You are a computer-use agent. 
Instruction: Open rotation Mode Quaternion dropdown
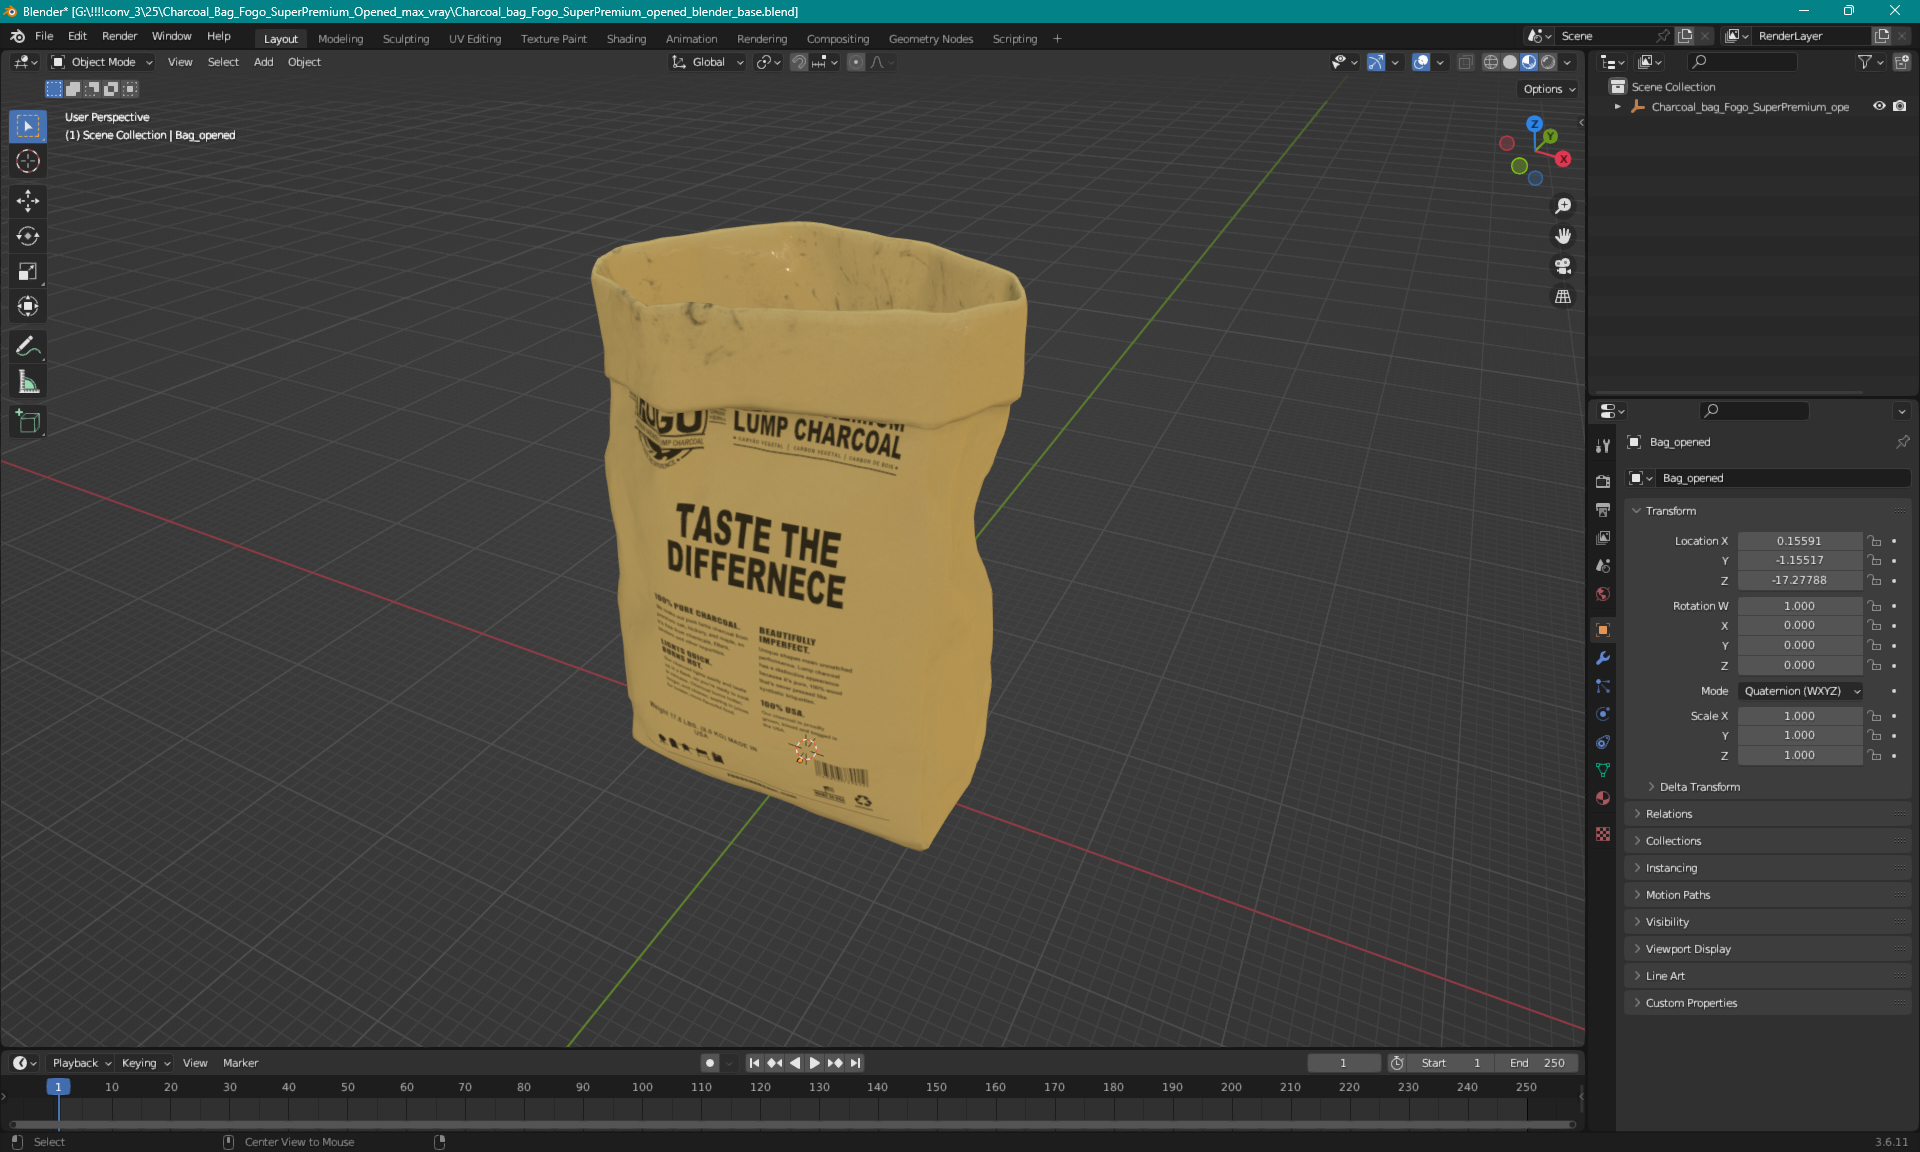click(1800, 691)
